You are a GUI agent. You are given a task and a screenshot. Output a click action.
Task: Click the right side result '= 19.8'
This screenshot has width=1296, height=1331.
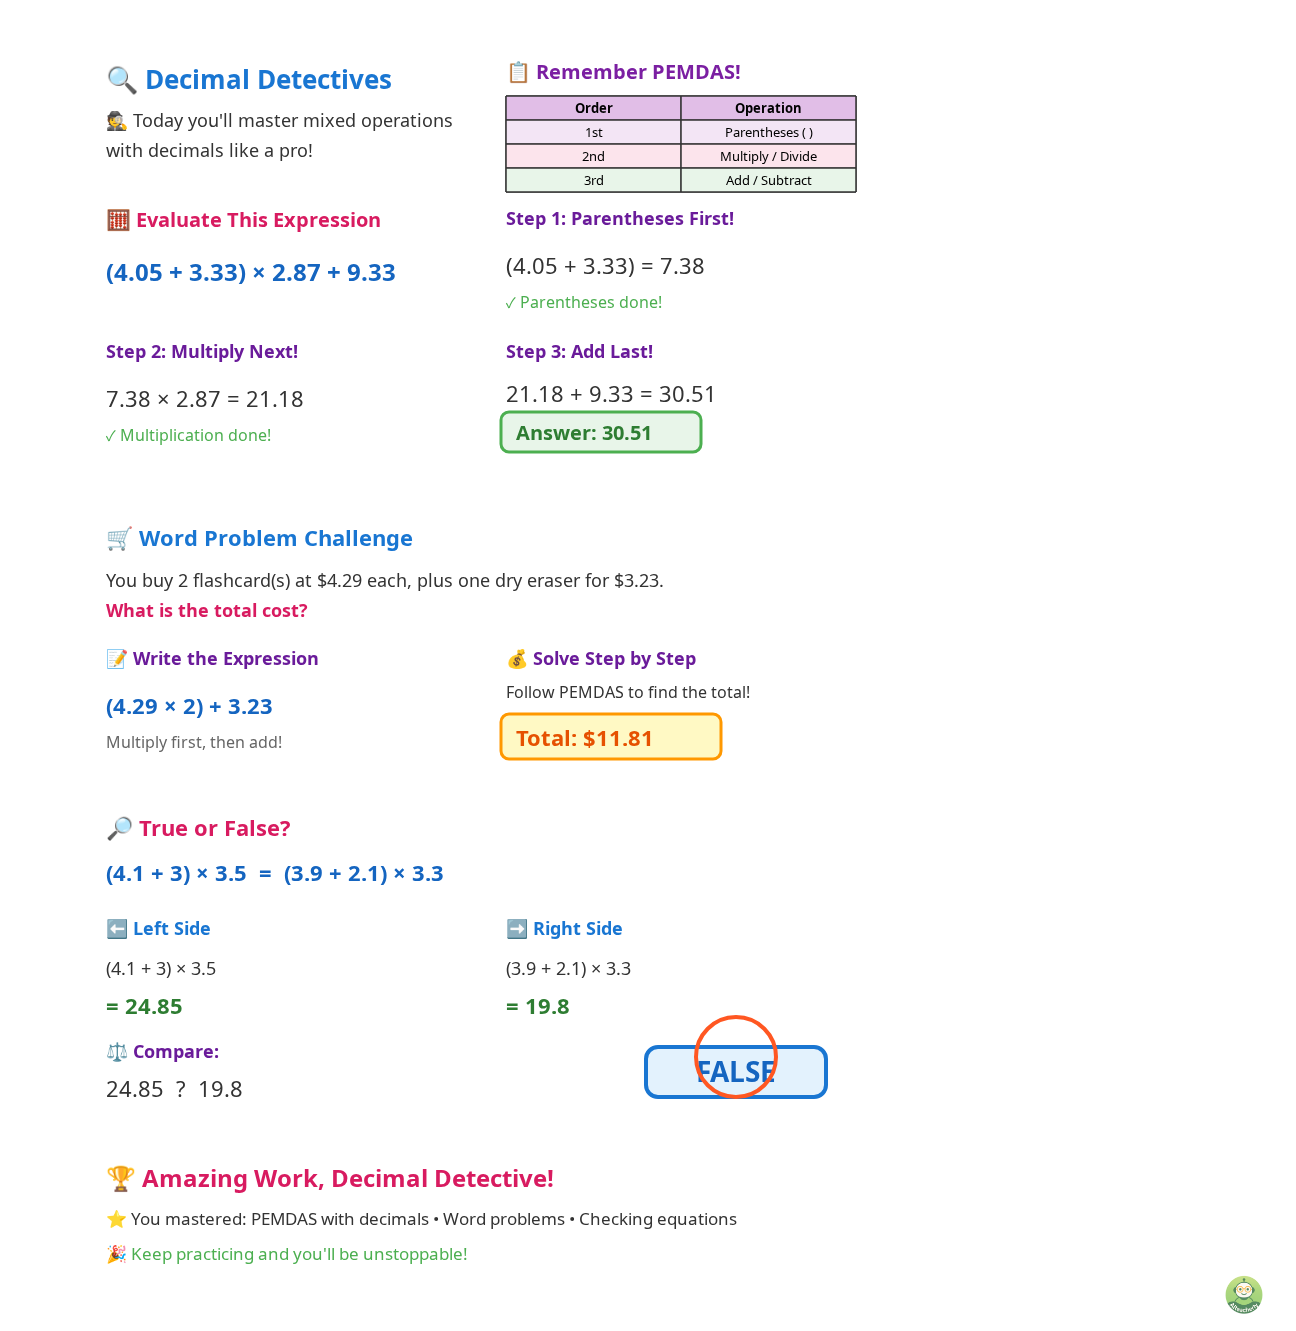[x=538, y=1007]
